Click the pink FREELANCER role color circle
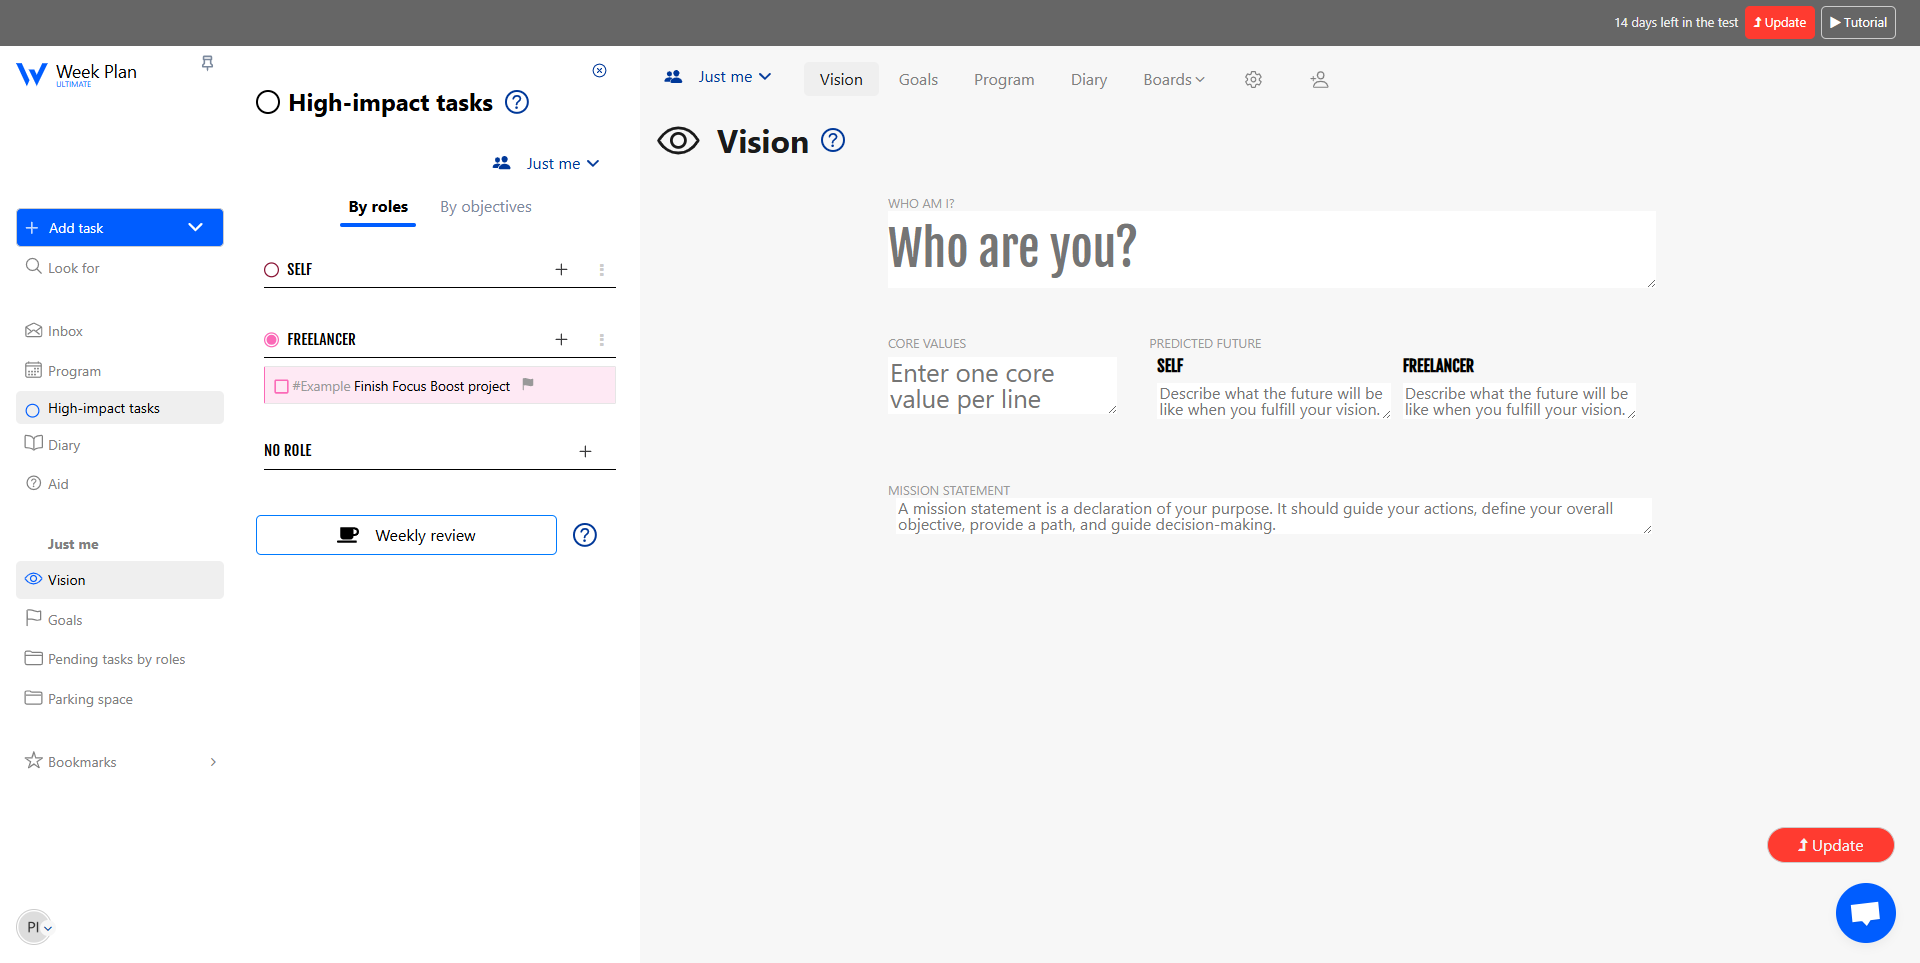 point(271,340)
